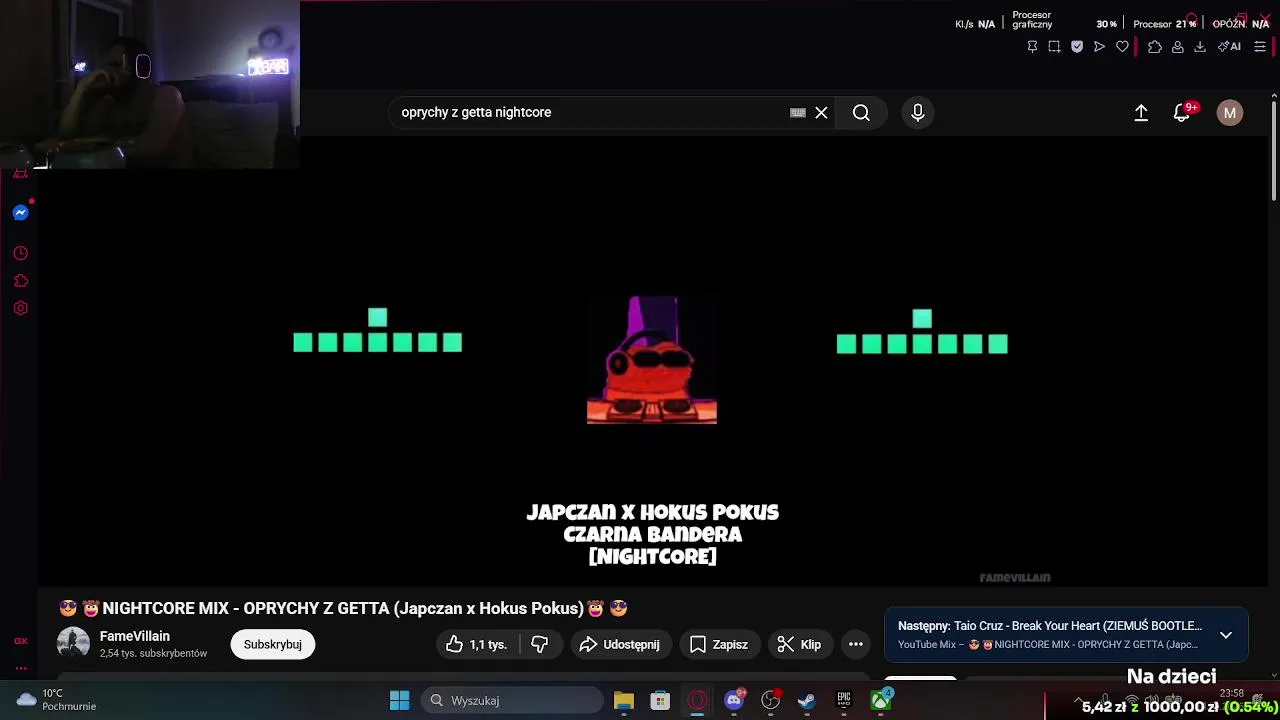
Task: Open the Windows Start button
Action: (399, 701)
